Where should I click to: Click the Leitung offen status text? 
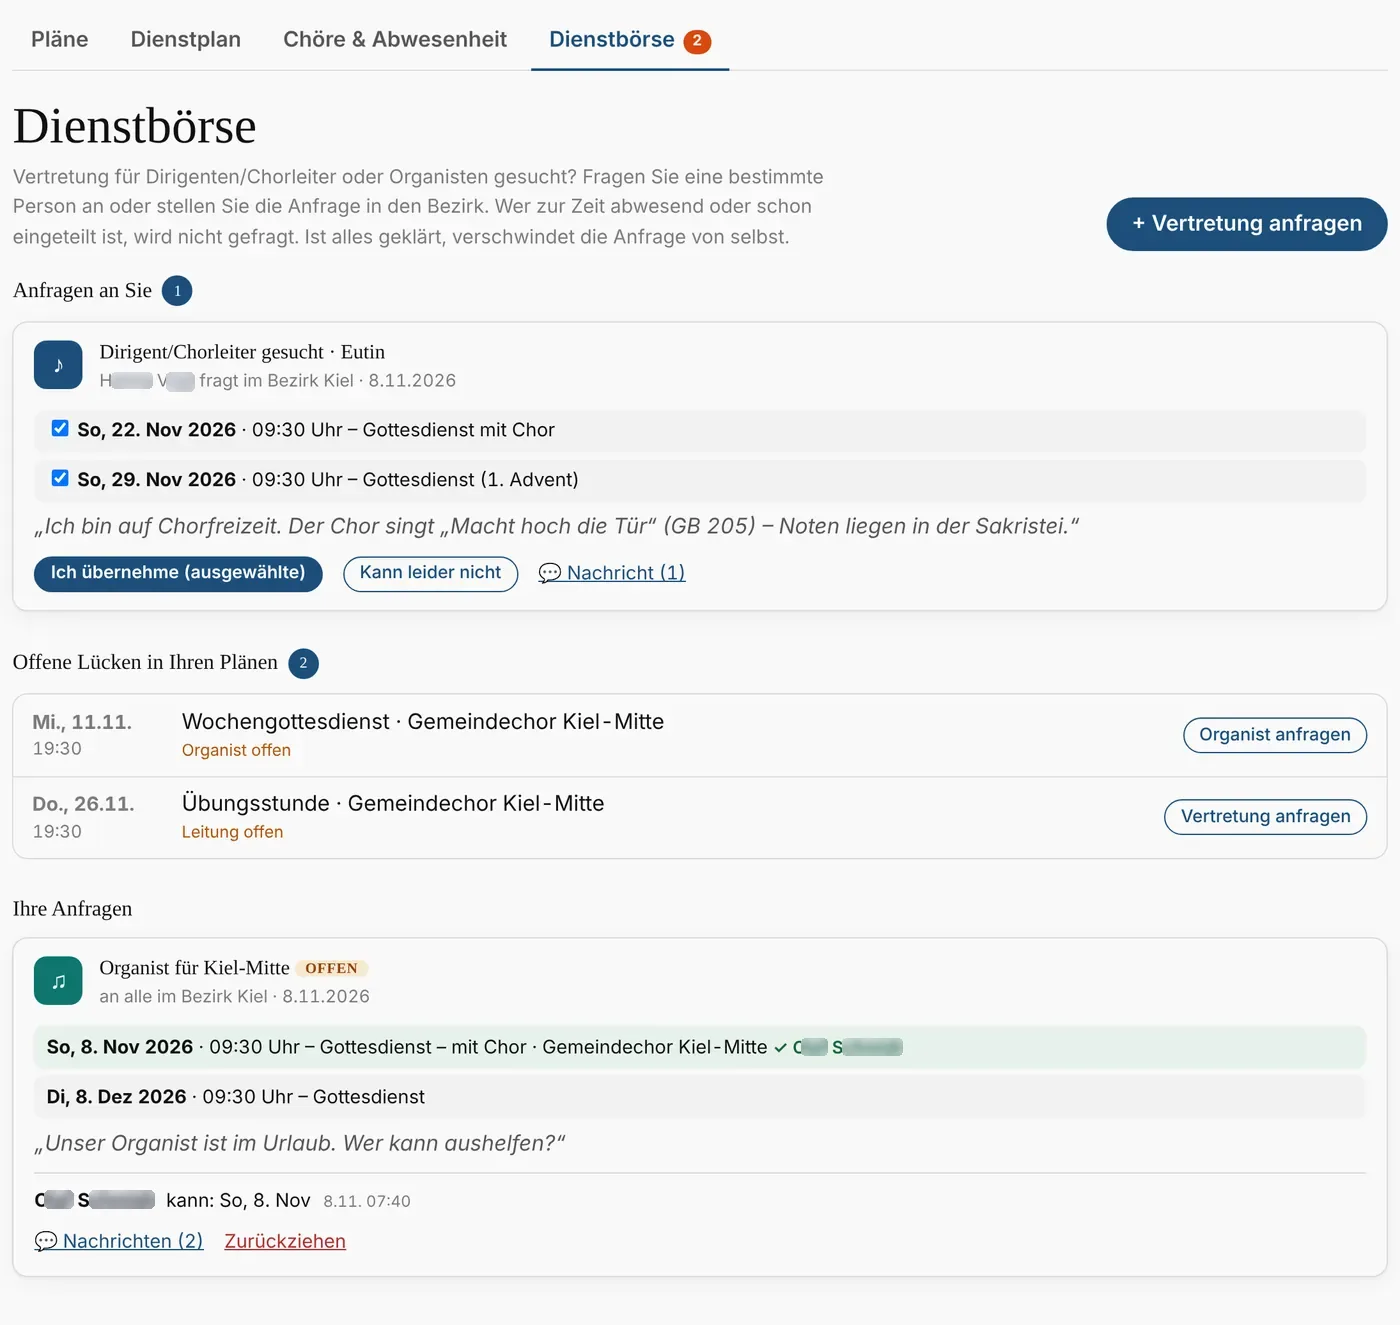[x=232, y=832]
